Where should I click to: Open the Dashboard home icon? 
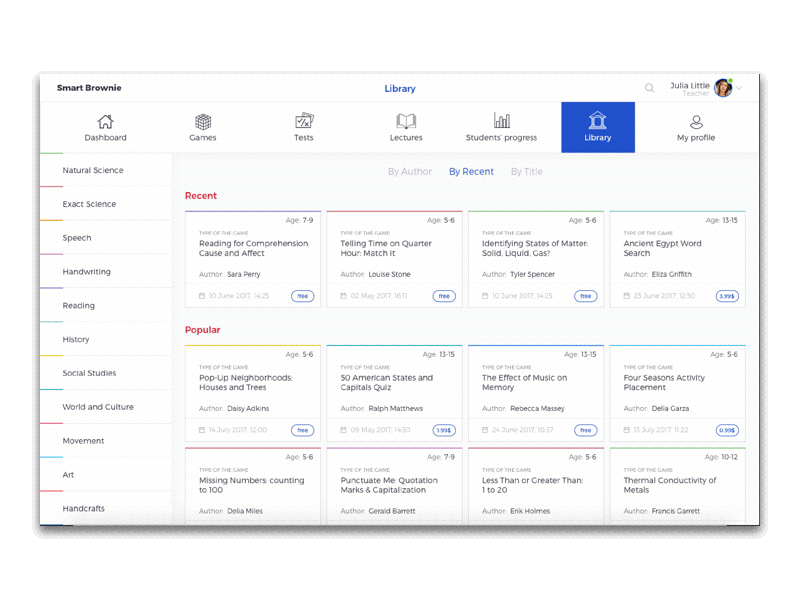tap(105, 120)
